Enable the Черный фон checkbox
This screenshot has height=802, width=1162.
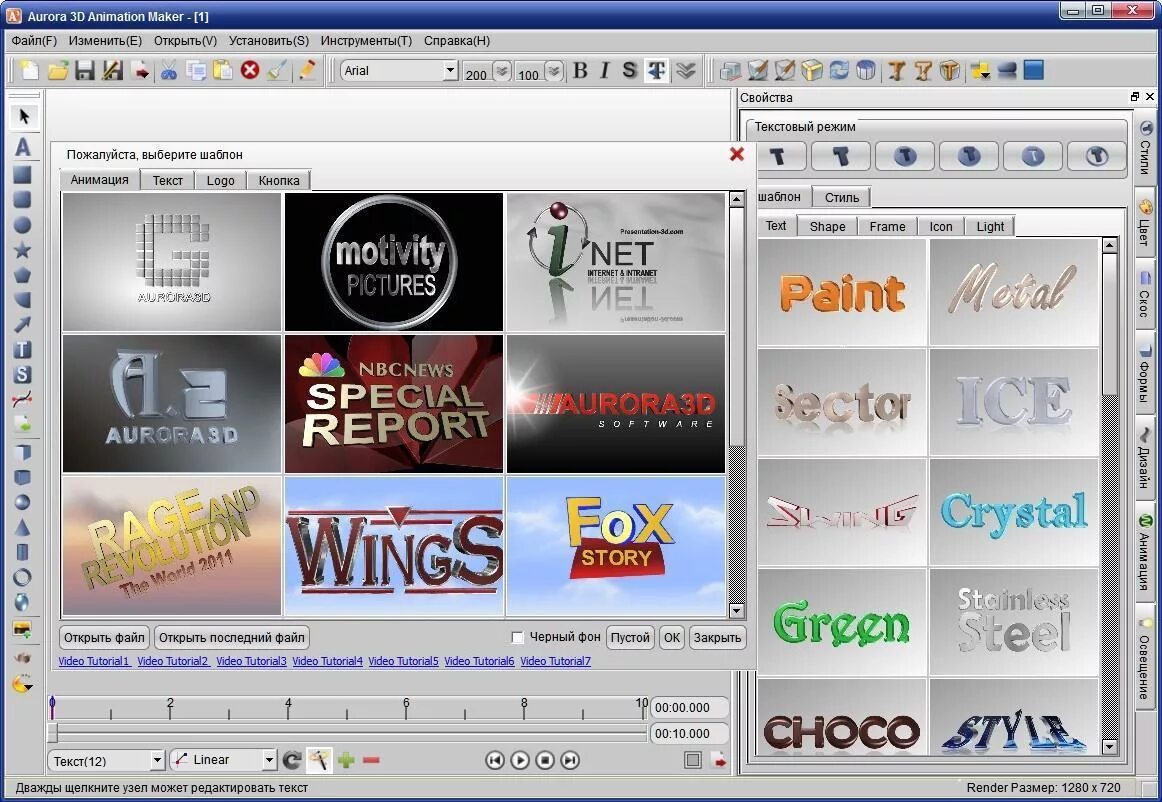pyautogui.click(x=517, y=637)
